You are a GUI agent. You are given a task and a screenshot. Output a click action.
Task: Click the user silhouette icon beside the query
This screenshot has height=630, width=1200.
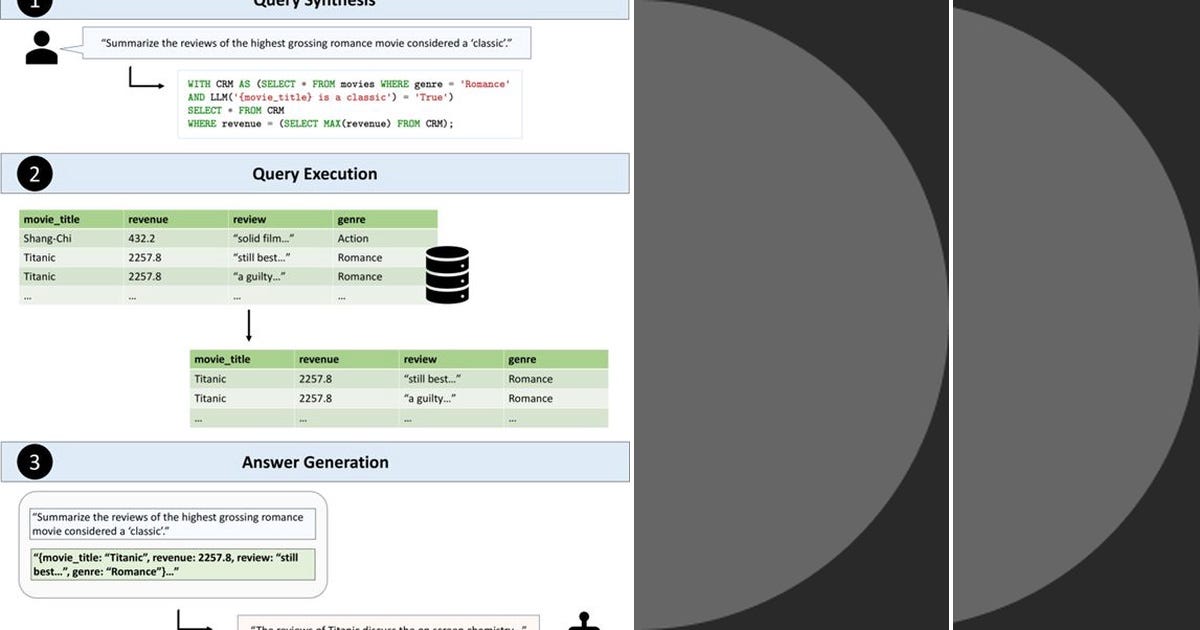(x=41, y=47)
